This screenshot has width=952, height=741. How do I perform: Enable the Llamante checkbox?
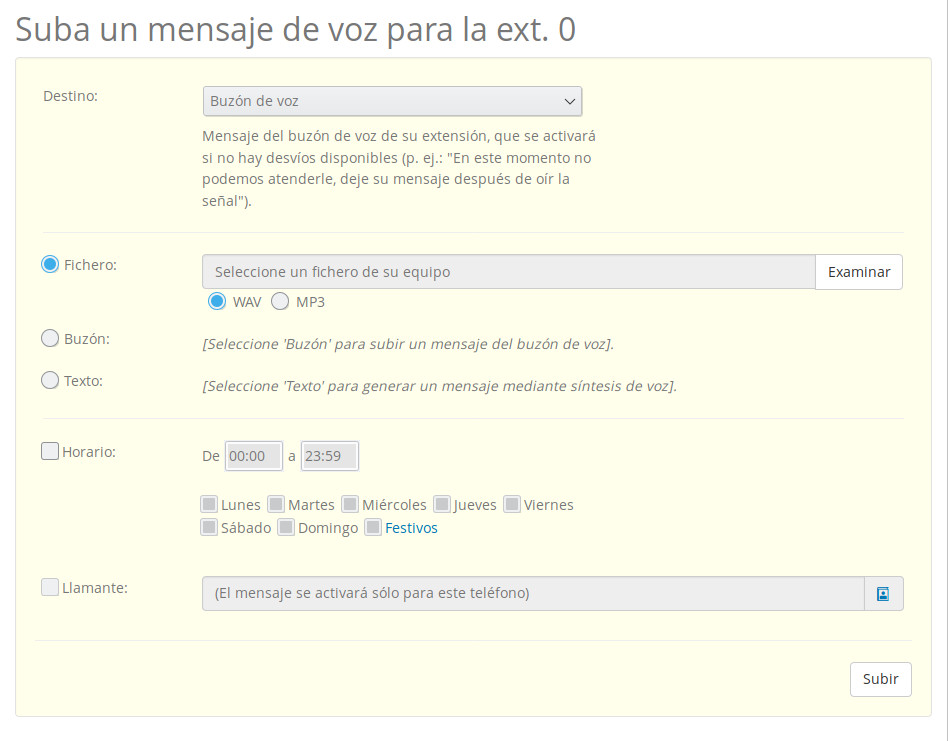50,587
